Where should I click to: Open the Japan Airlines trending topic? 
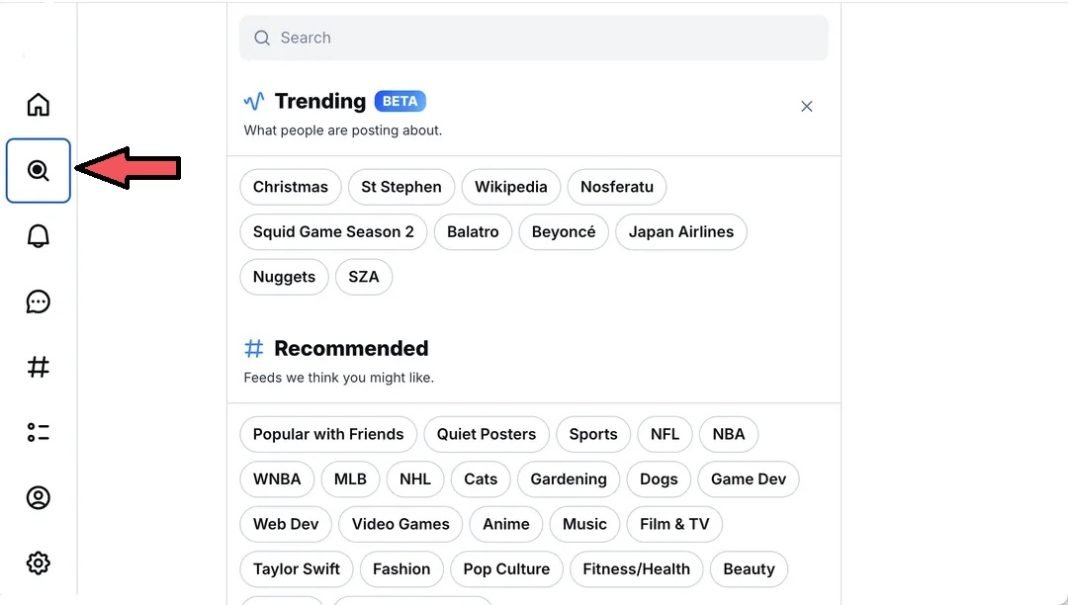tap(681, 232)
